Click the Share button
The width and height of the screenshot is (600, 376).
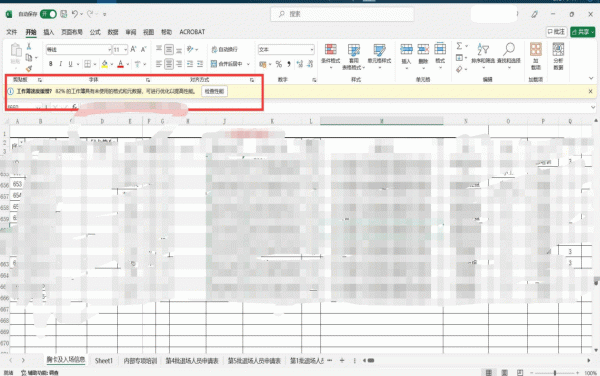click(583, 32)
